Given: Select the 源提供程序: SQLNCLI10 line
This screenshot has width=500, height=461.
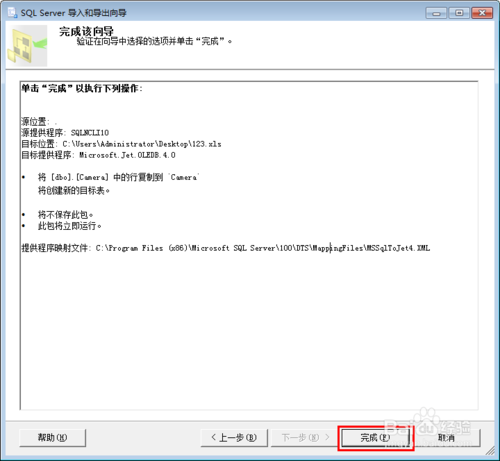Looking at the screenshot, I should point(65,133).
